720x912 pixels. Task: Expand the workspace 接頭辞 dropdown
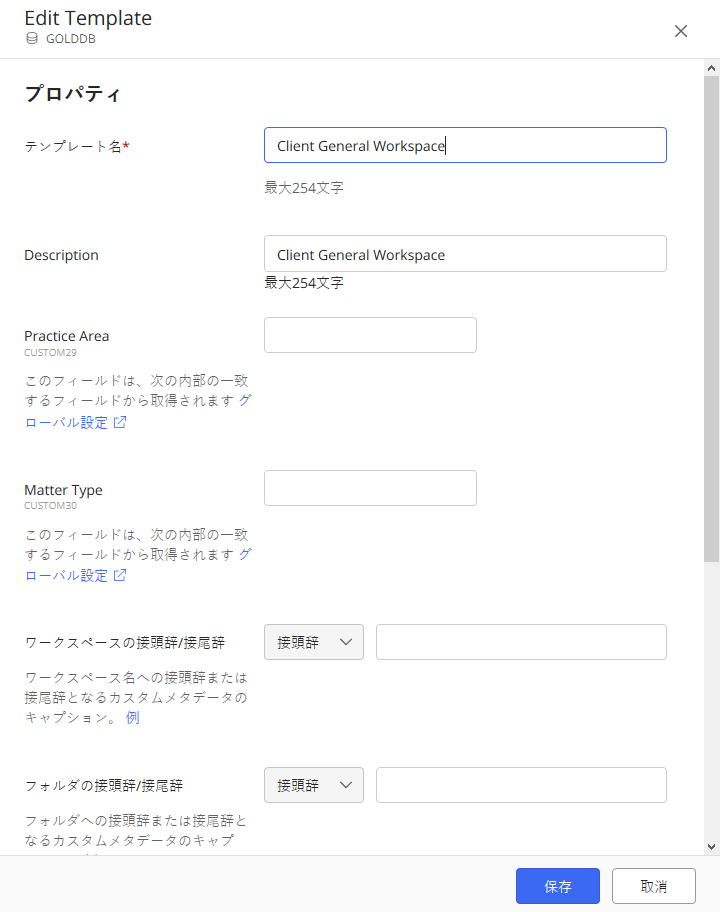(314, 642)
